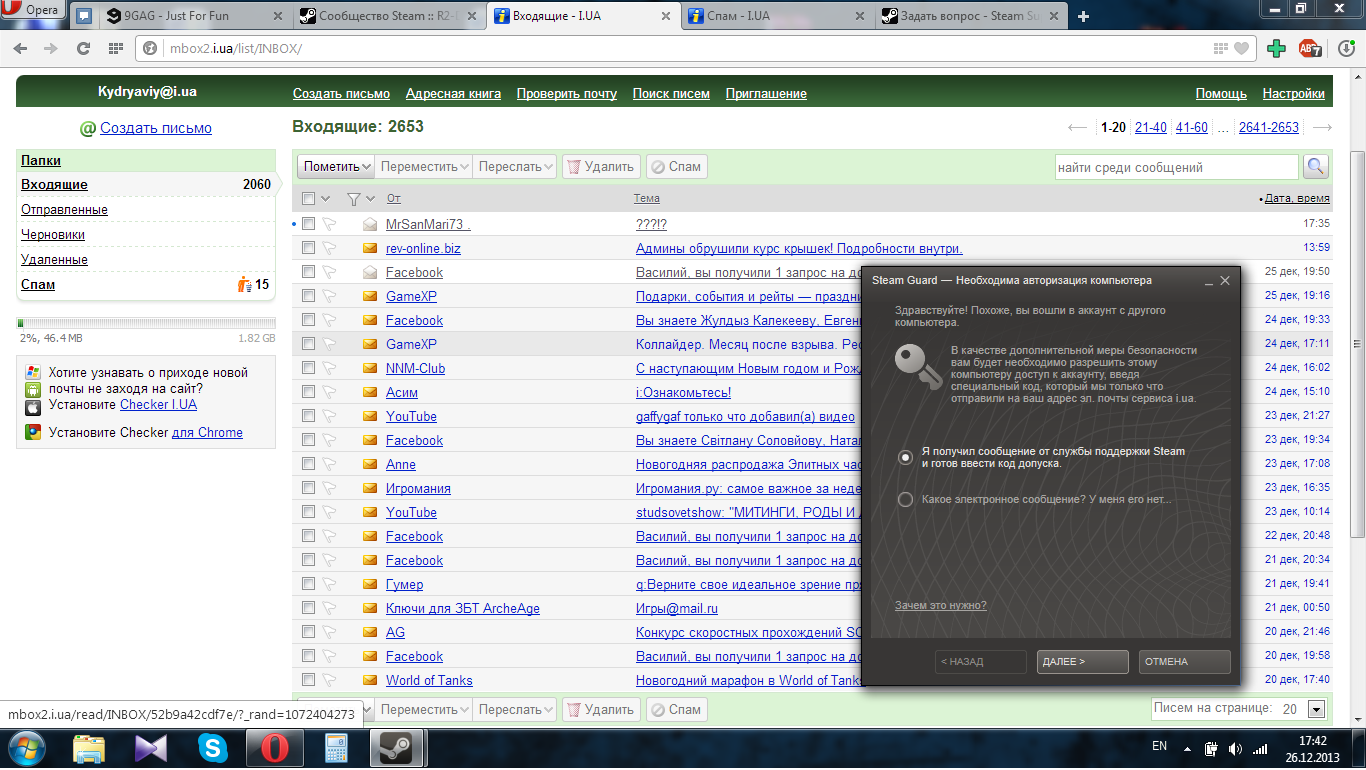Click the envelope icon on Игромания row
The image size is (1366, 770).
click(x=370, y=488)
